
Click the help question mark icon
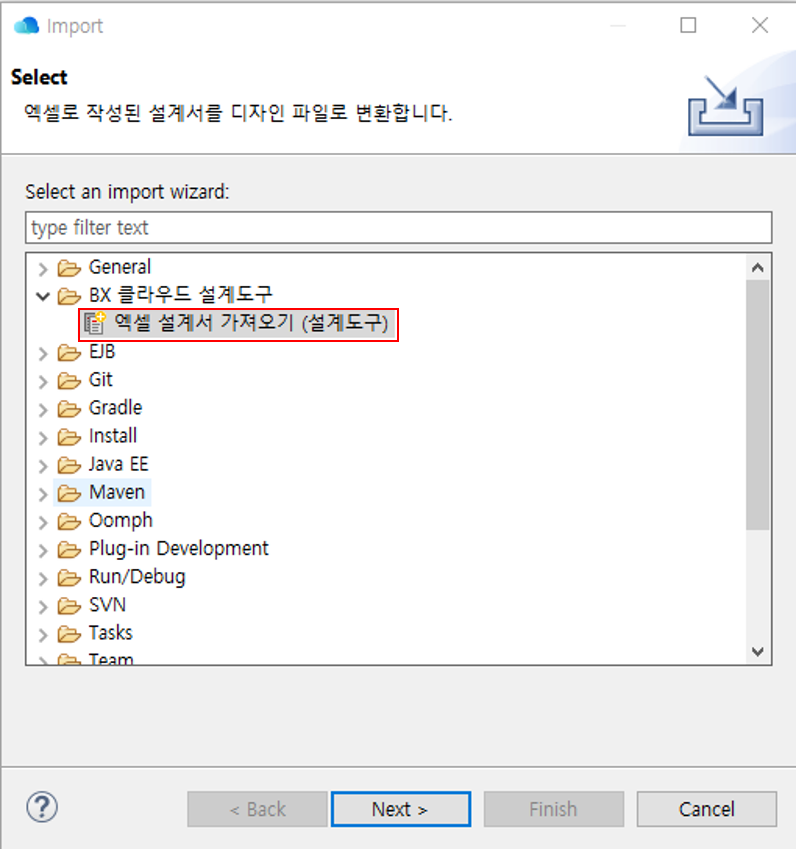click(44, 807)
